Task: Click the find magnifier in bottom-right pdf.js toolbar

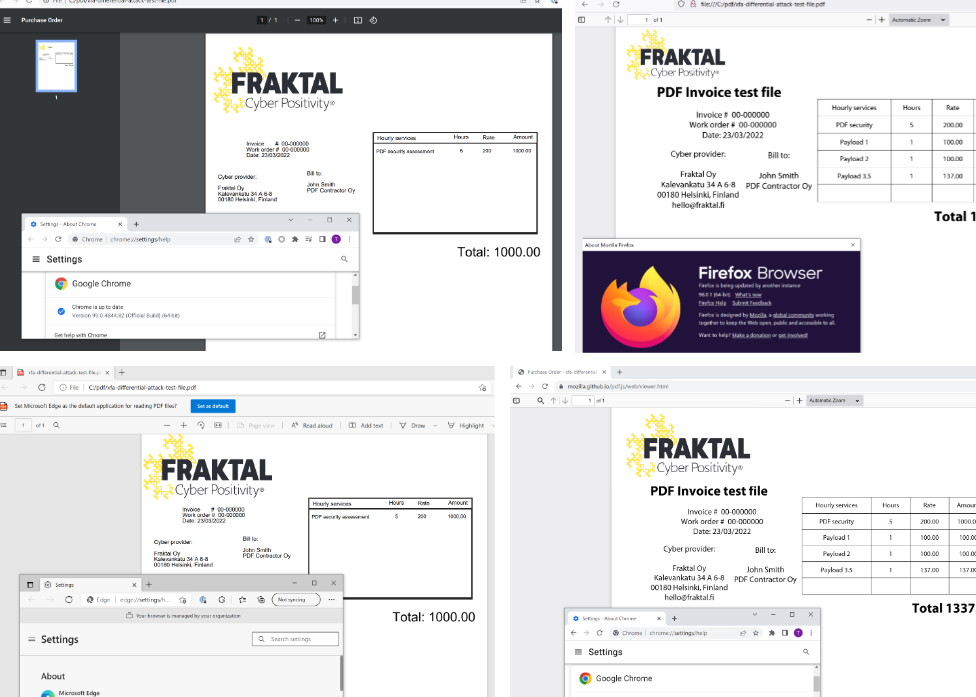Action: [540, 401]
